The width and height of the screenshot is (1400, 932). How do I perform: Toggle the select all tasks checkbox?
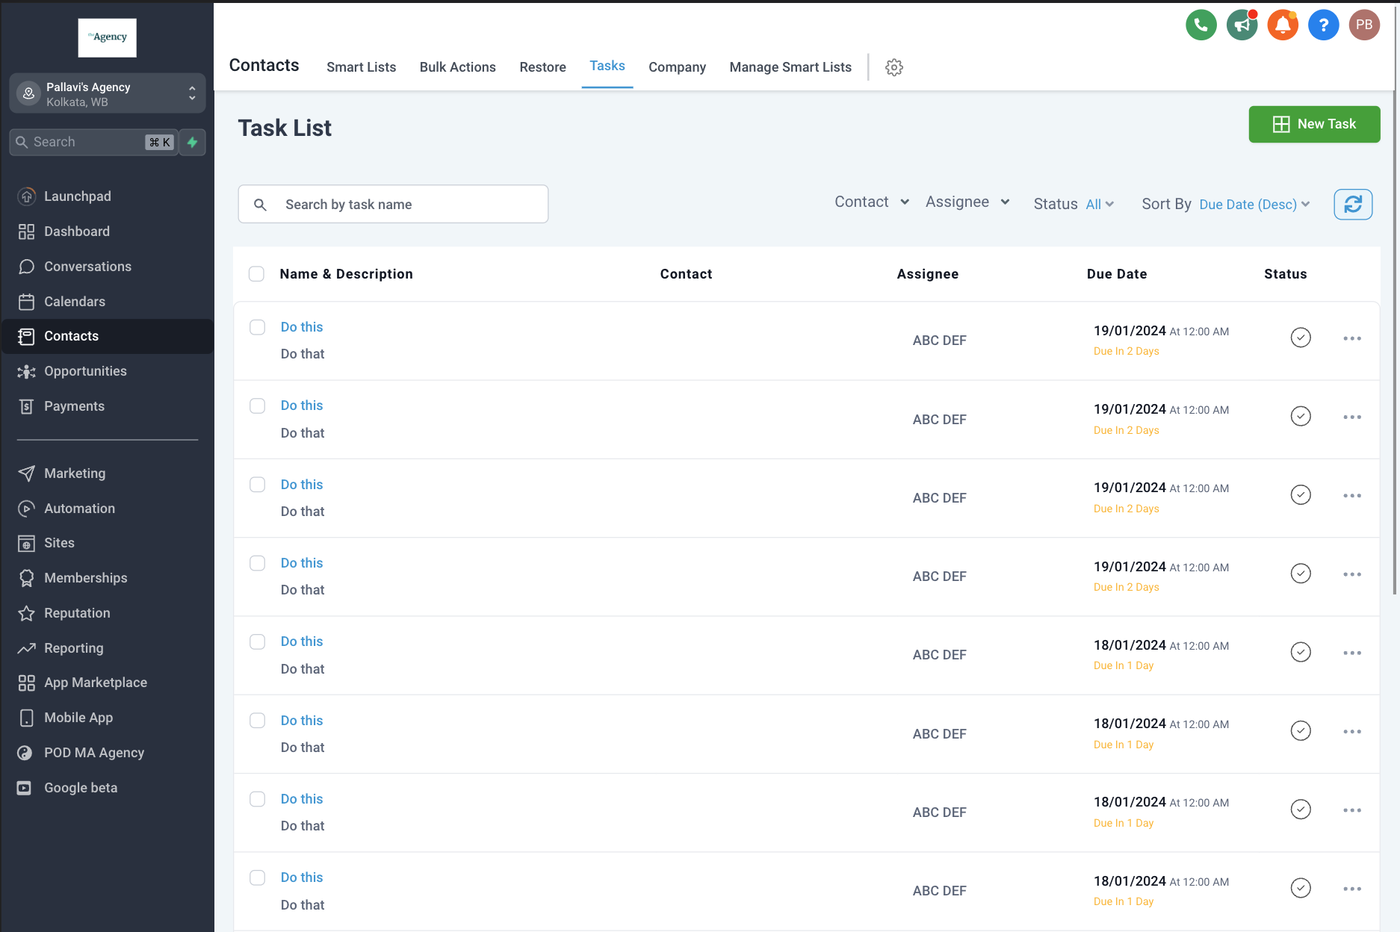pos(257,274)
